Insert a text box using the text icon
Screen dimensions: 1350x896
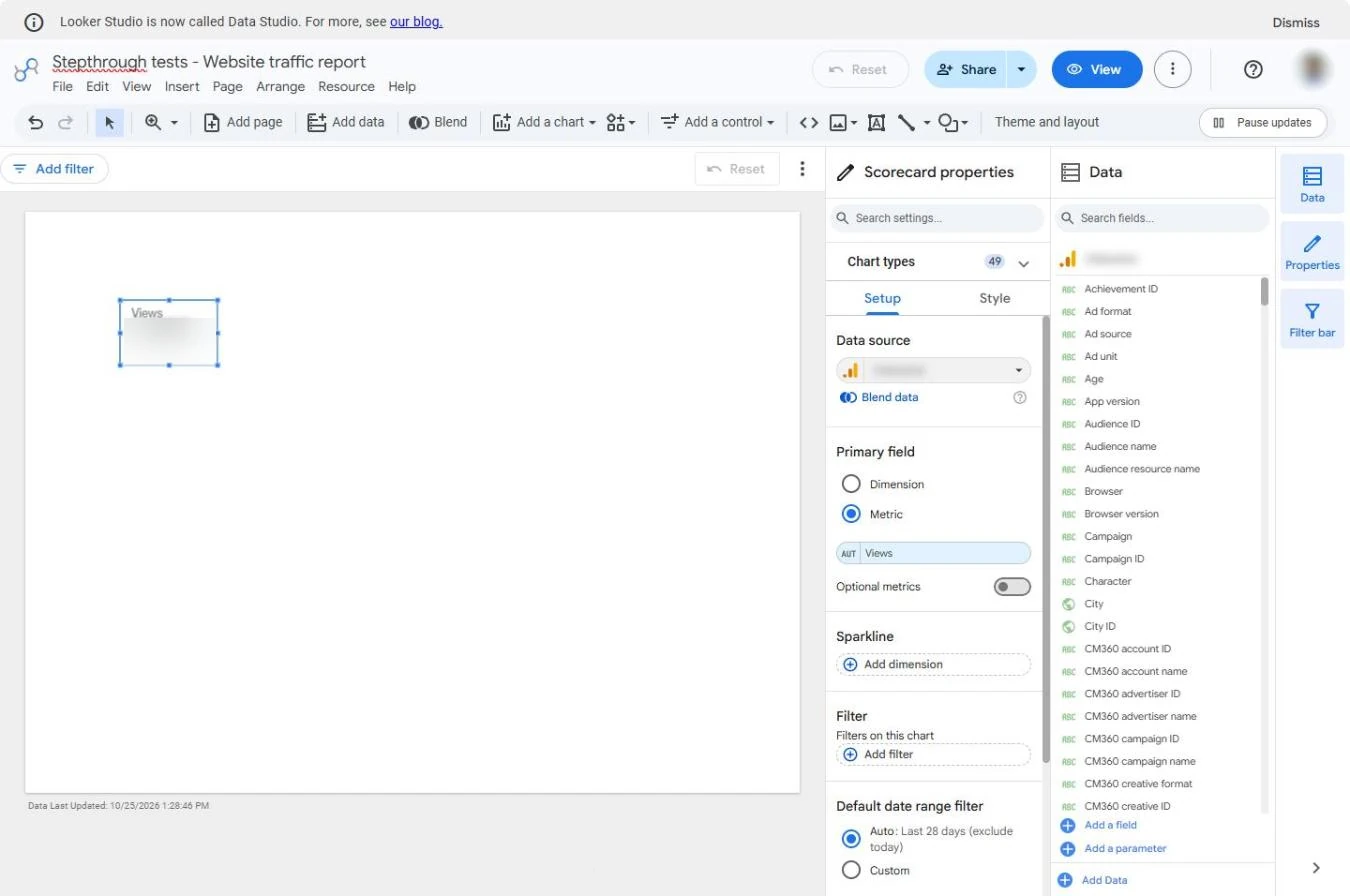876,122
